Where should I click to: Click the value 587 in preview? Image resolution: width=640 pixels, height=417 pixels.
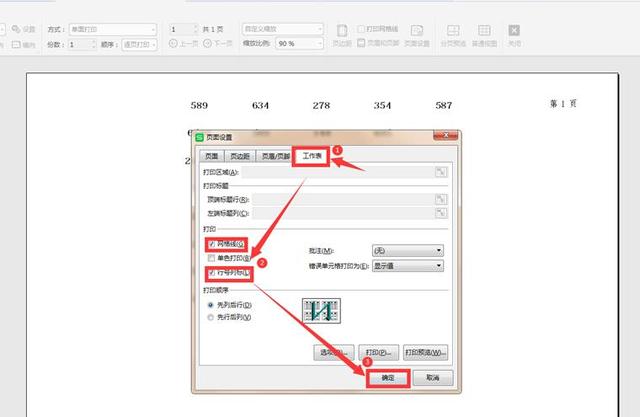[x=444, y=105]
